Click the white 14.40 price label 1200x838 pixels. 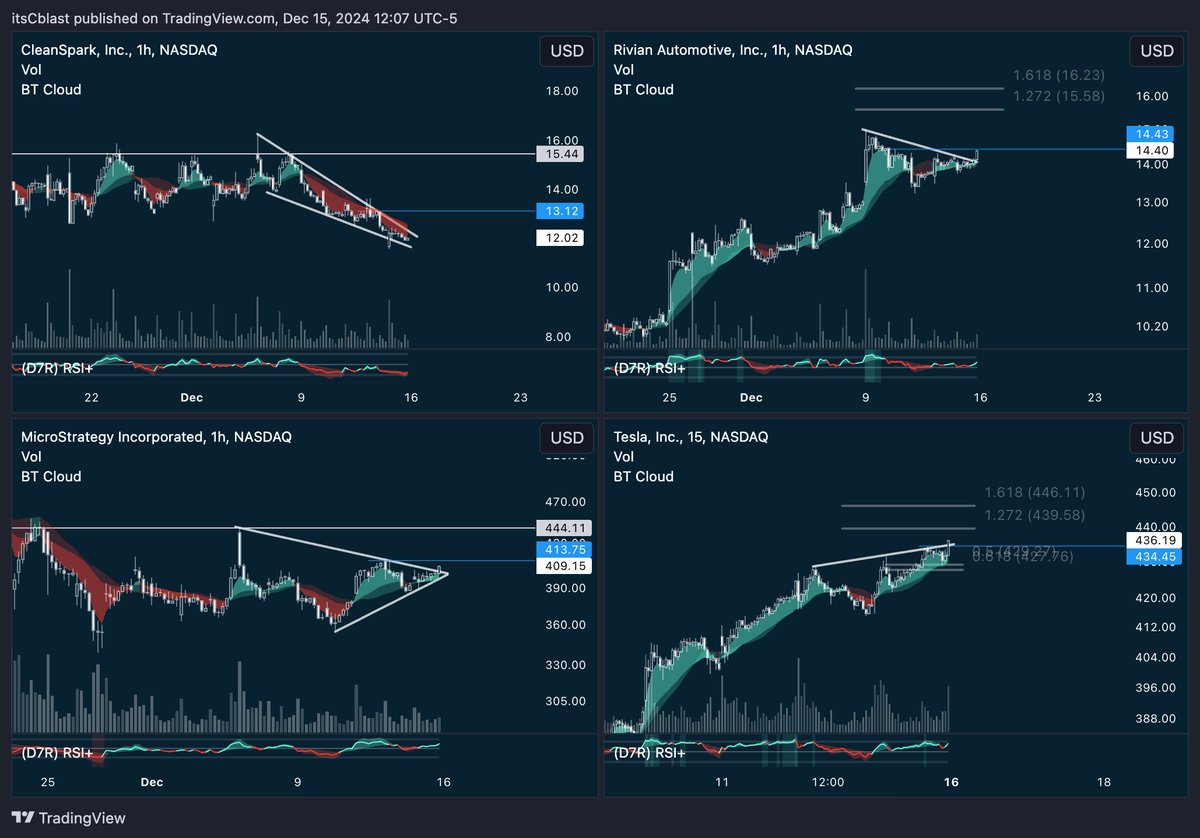point(1150,150)
